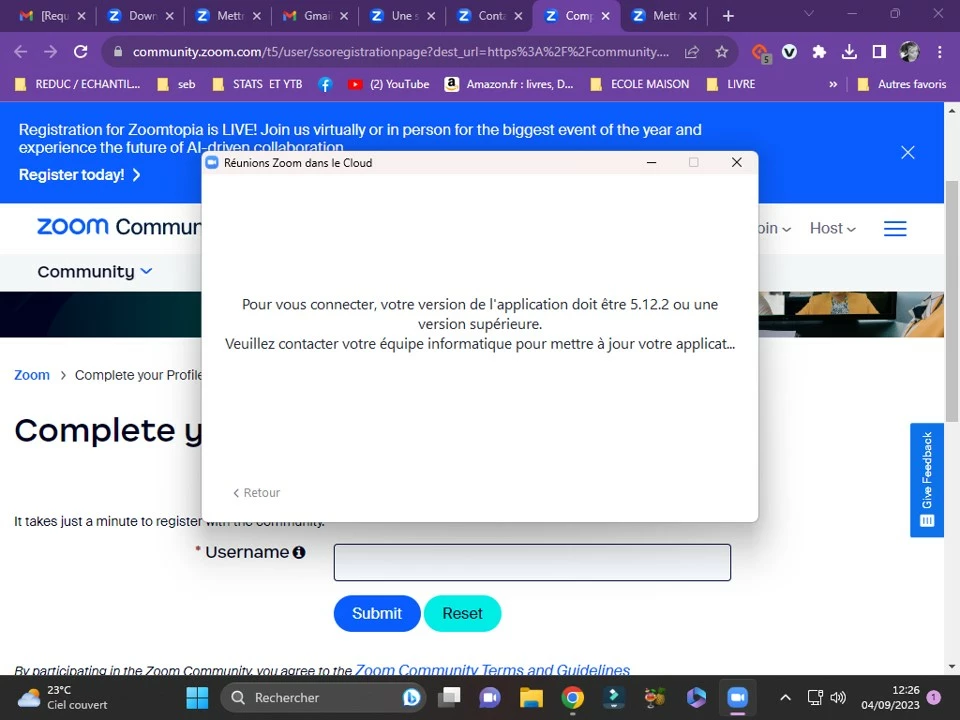960x720 pixels.
Task: Click the page vertical scrollbar thumb
Action: click(x=951, y=300)
